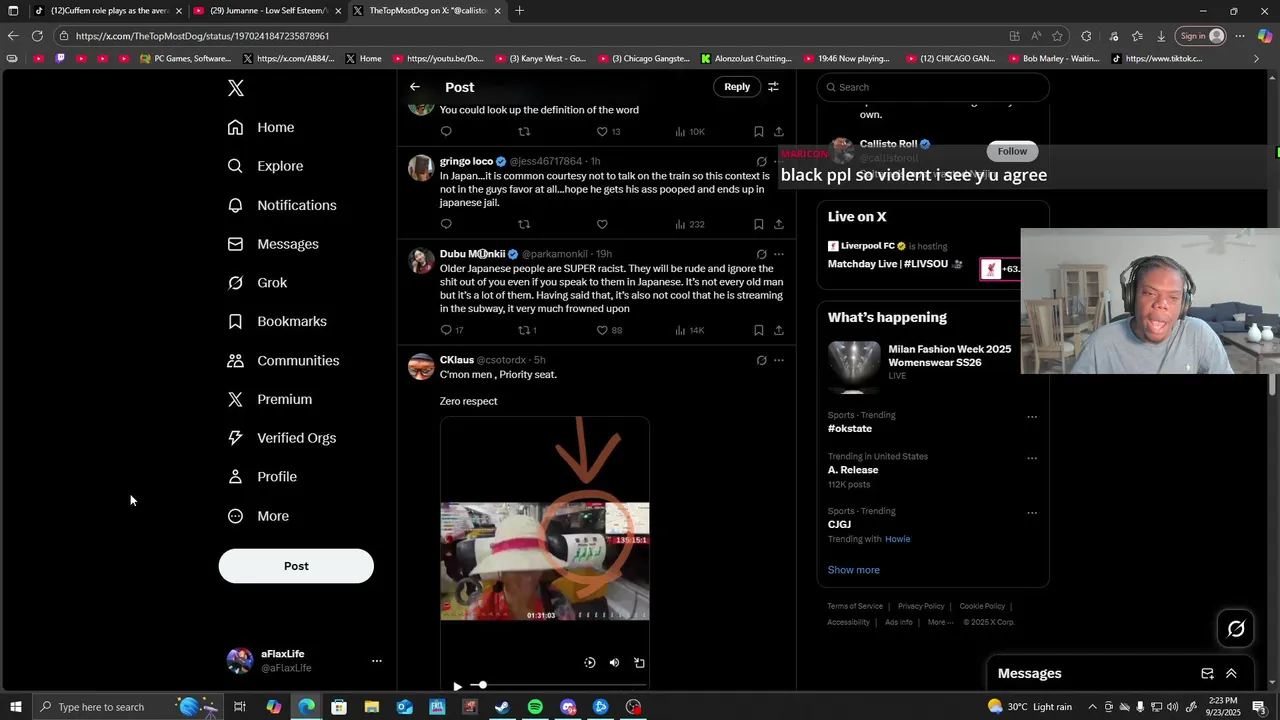
Task: Open the CKlaus video thumbnail
Action: click(545, 561)
